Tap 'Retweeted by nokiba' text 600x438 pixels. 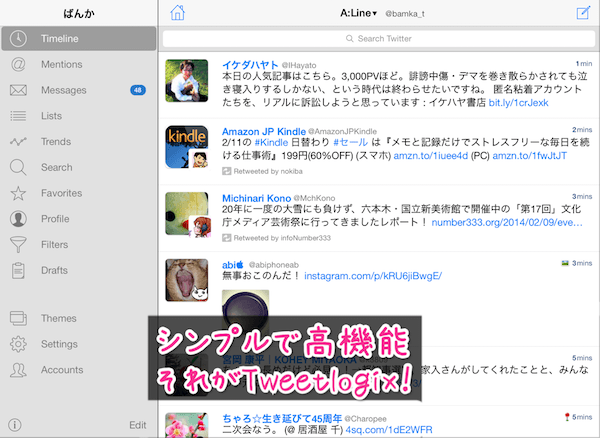coord(268,171)
